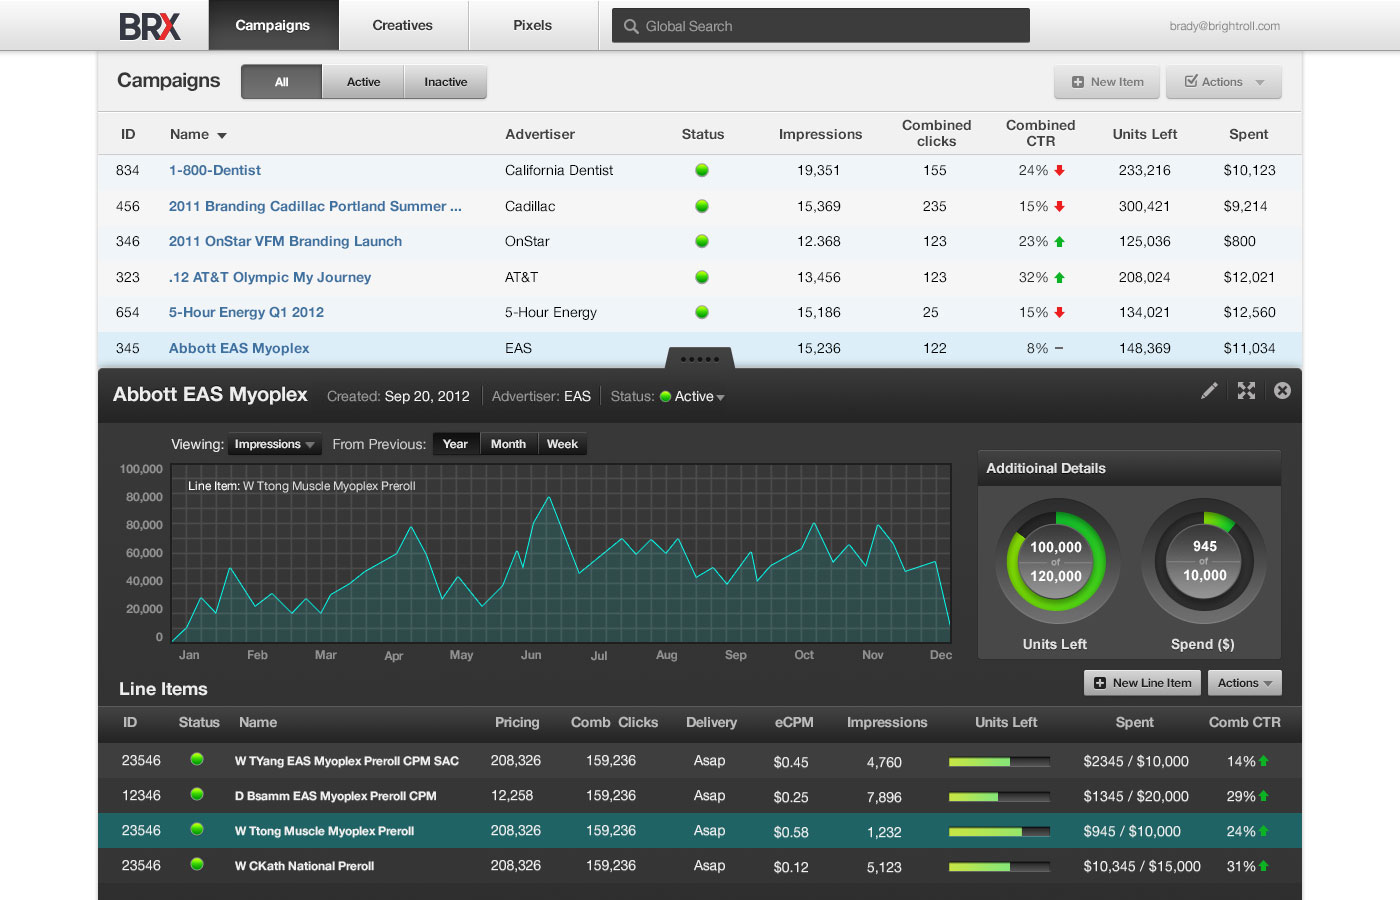Click status dot of W TYang line item
The height and width of the screenshot is (900, 1400).
[197, 760]
